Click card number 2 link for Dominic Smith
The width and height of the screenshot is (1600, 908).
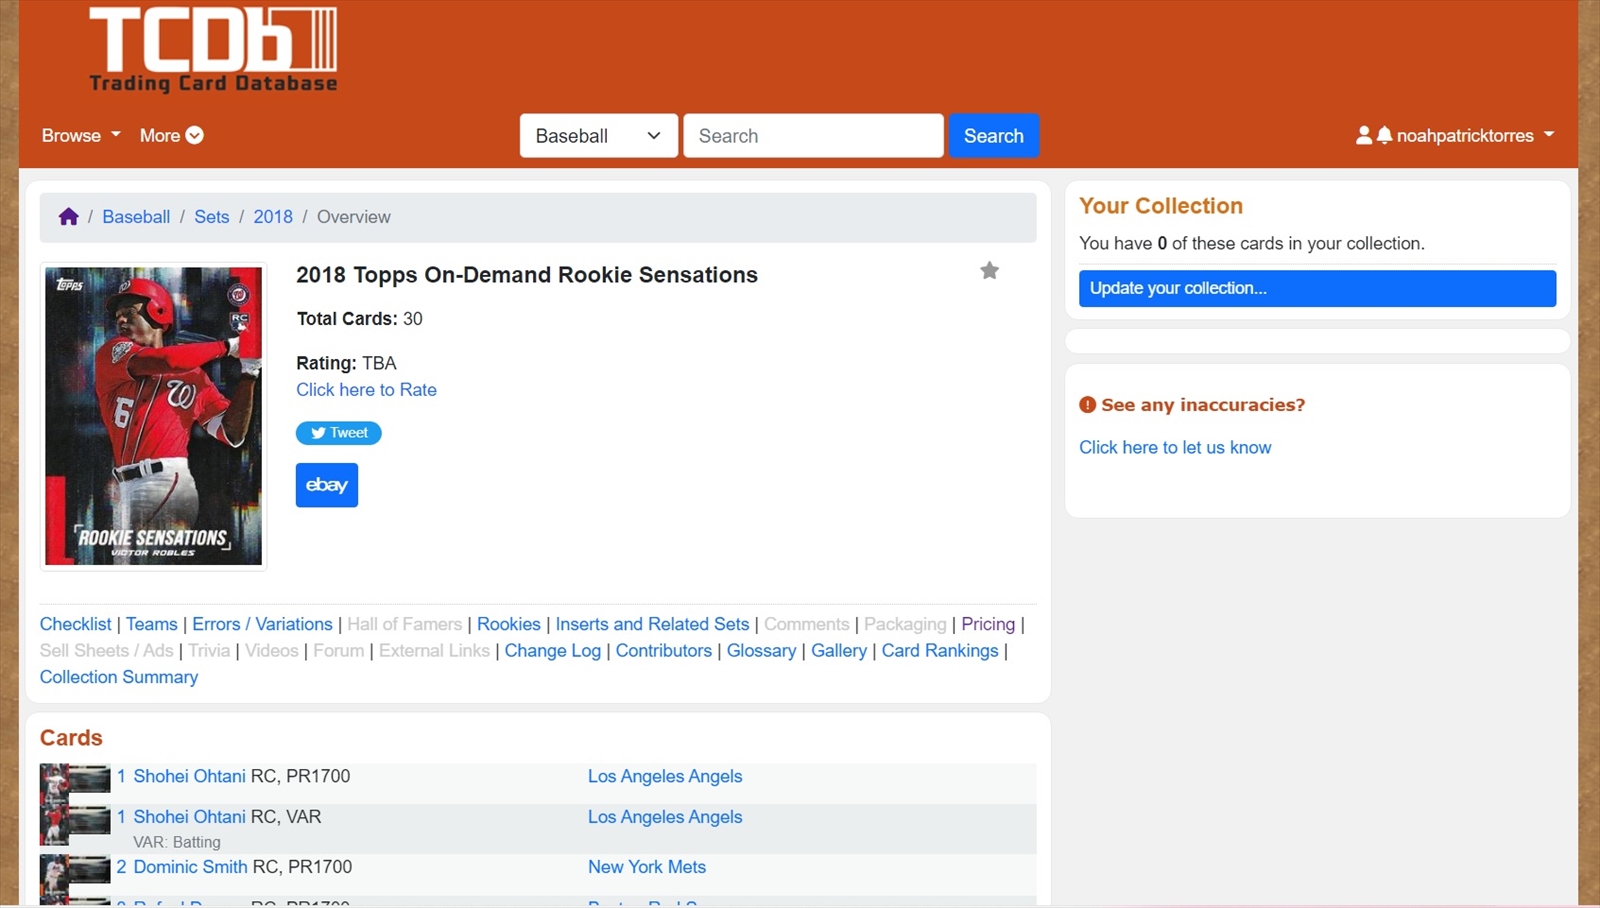[121, 867]
